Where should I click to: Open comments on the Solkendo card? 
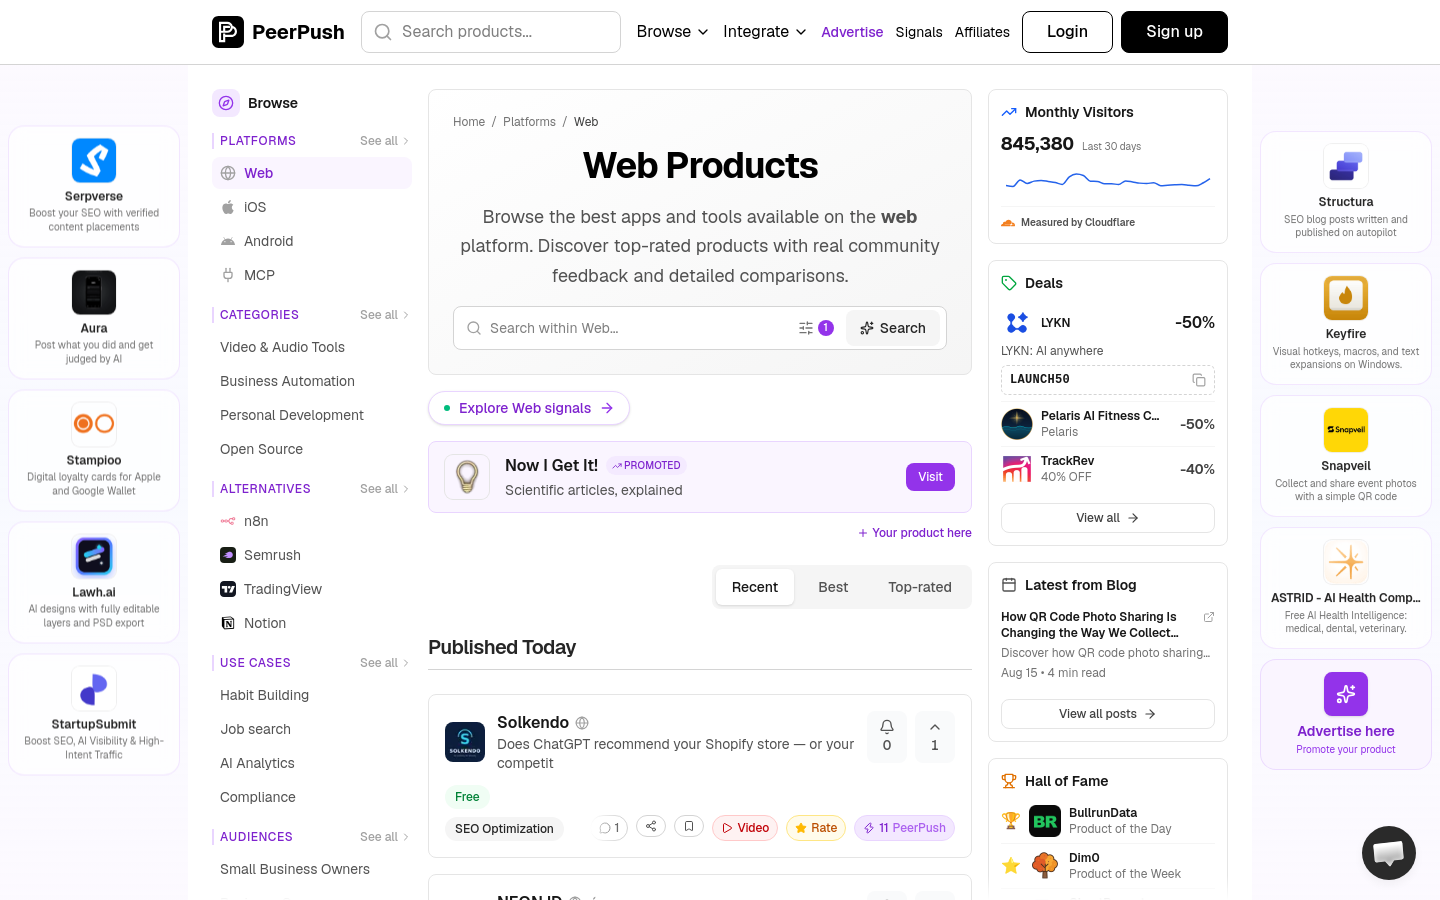610,828
